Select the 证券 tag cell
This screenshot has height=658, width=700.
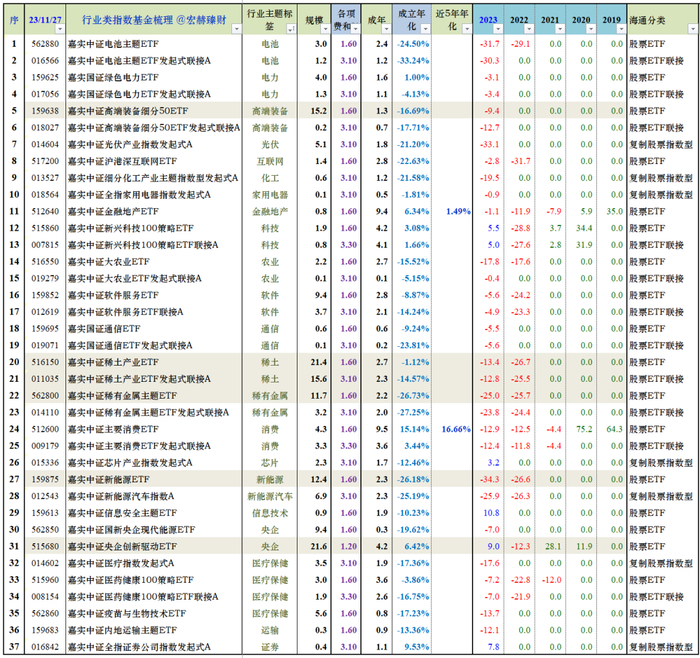[270, 647]
